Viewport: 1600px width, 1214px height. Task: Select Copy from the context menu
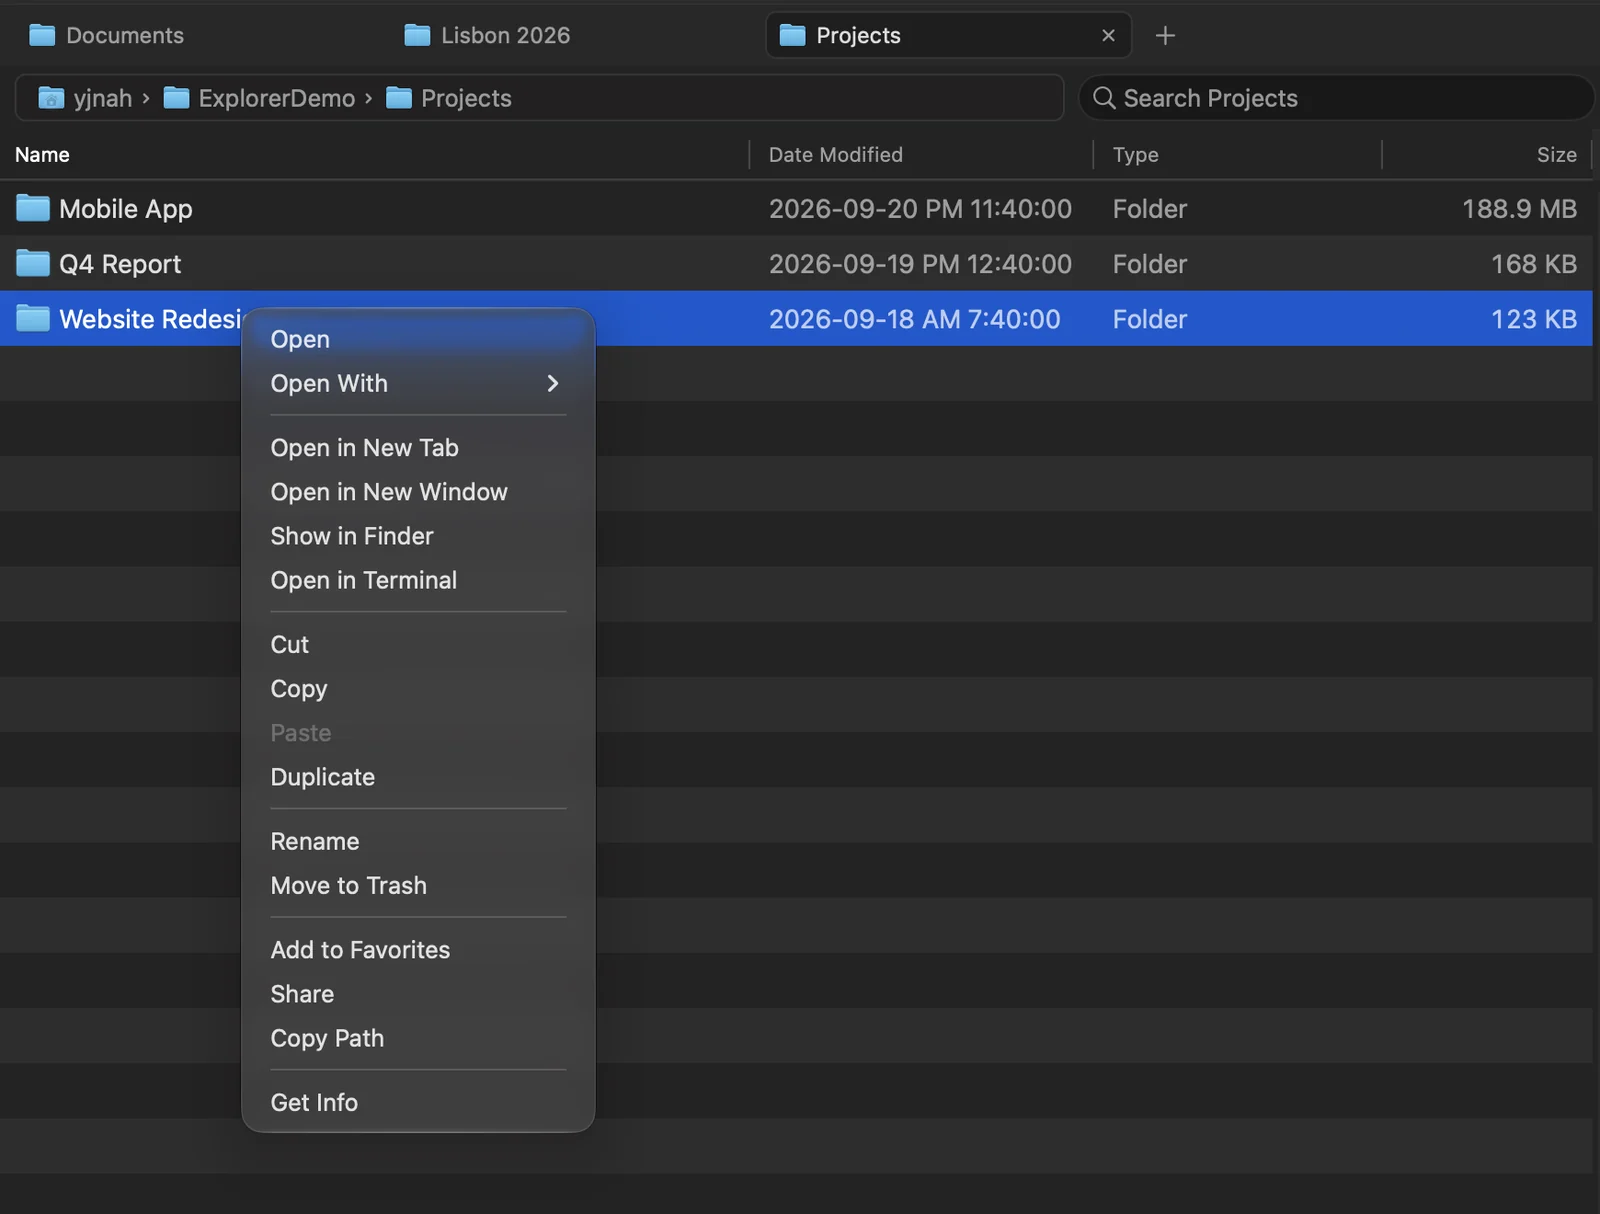pos(418,689)
